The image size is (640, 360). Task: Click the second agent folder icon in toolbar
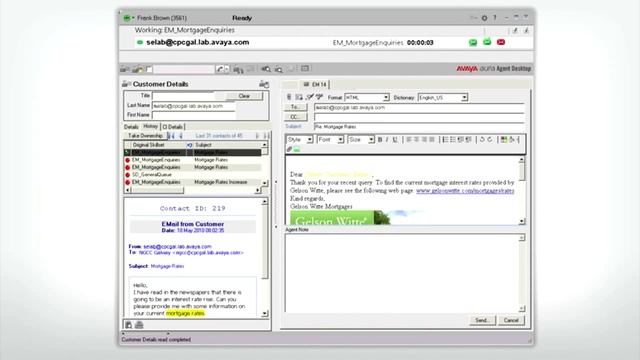(138, 69)
